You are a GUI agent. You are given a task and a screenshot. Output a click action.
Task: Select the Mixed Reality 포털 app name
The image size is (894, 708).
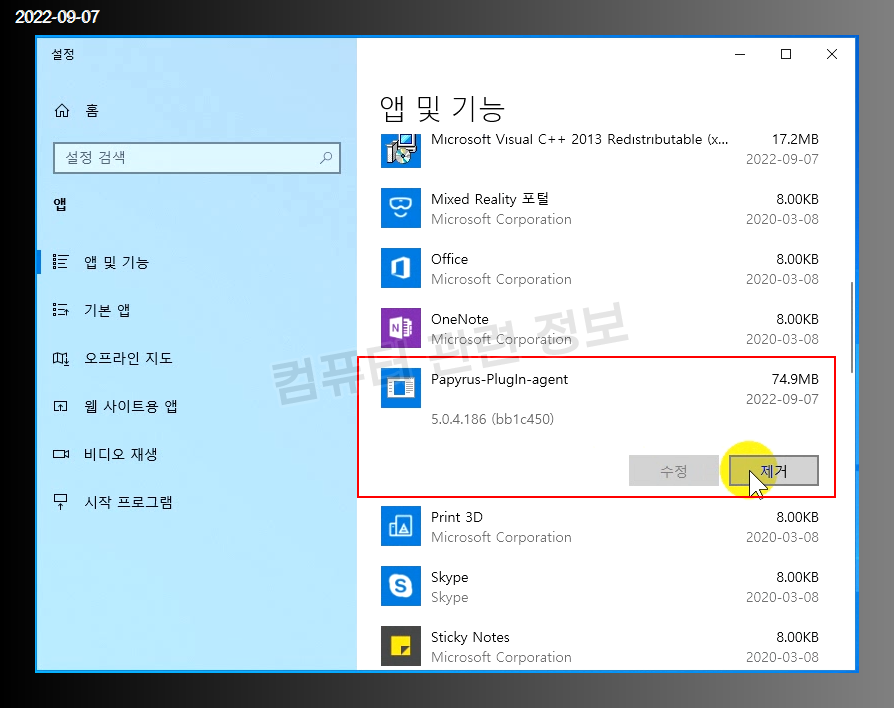490,199
